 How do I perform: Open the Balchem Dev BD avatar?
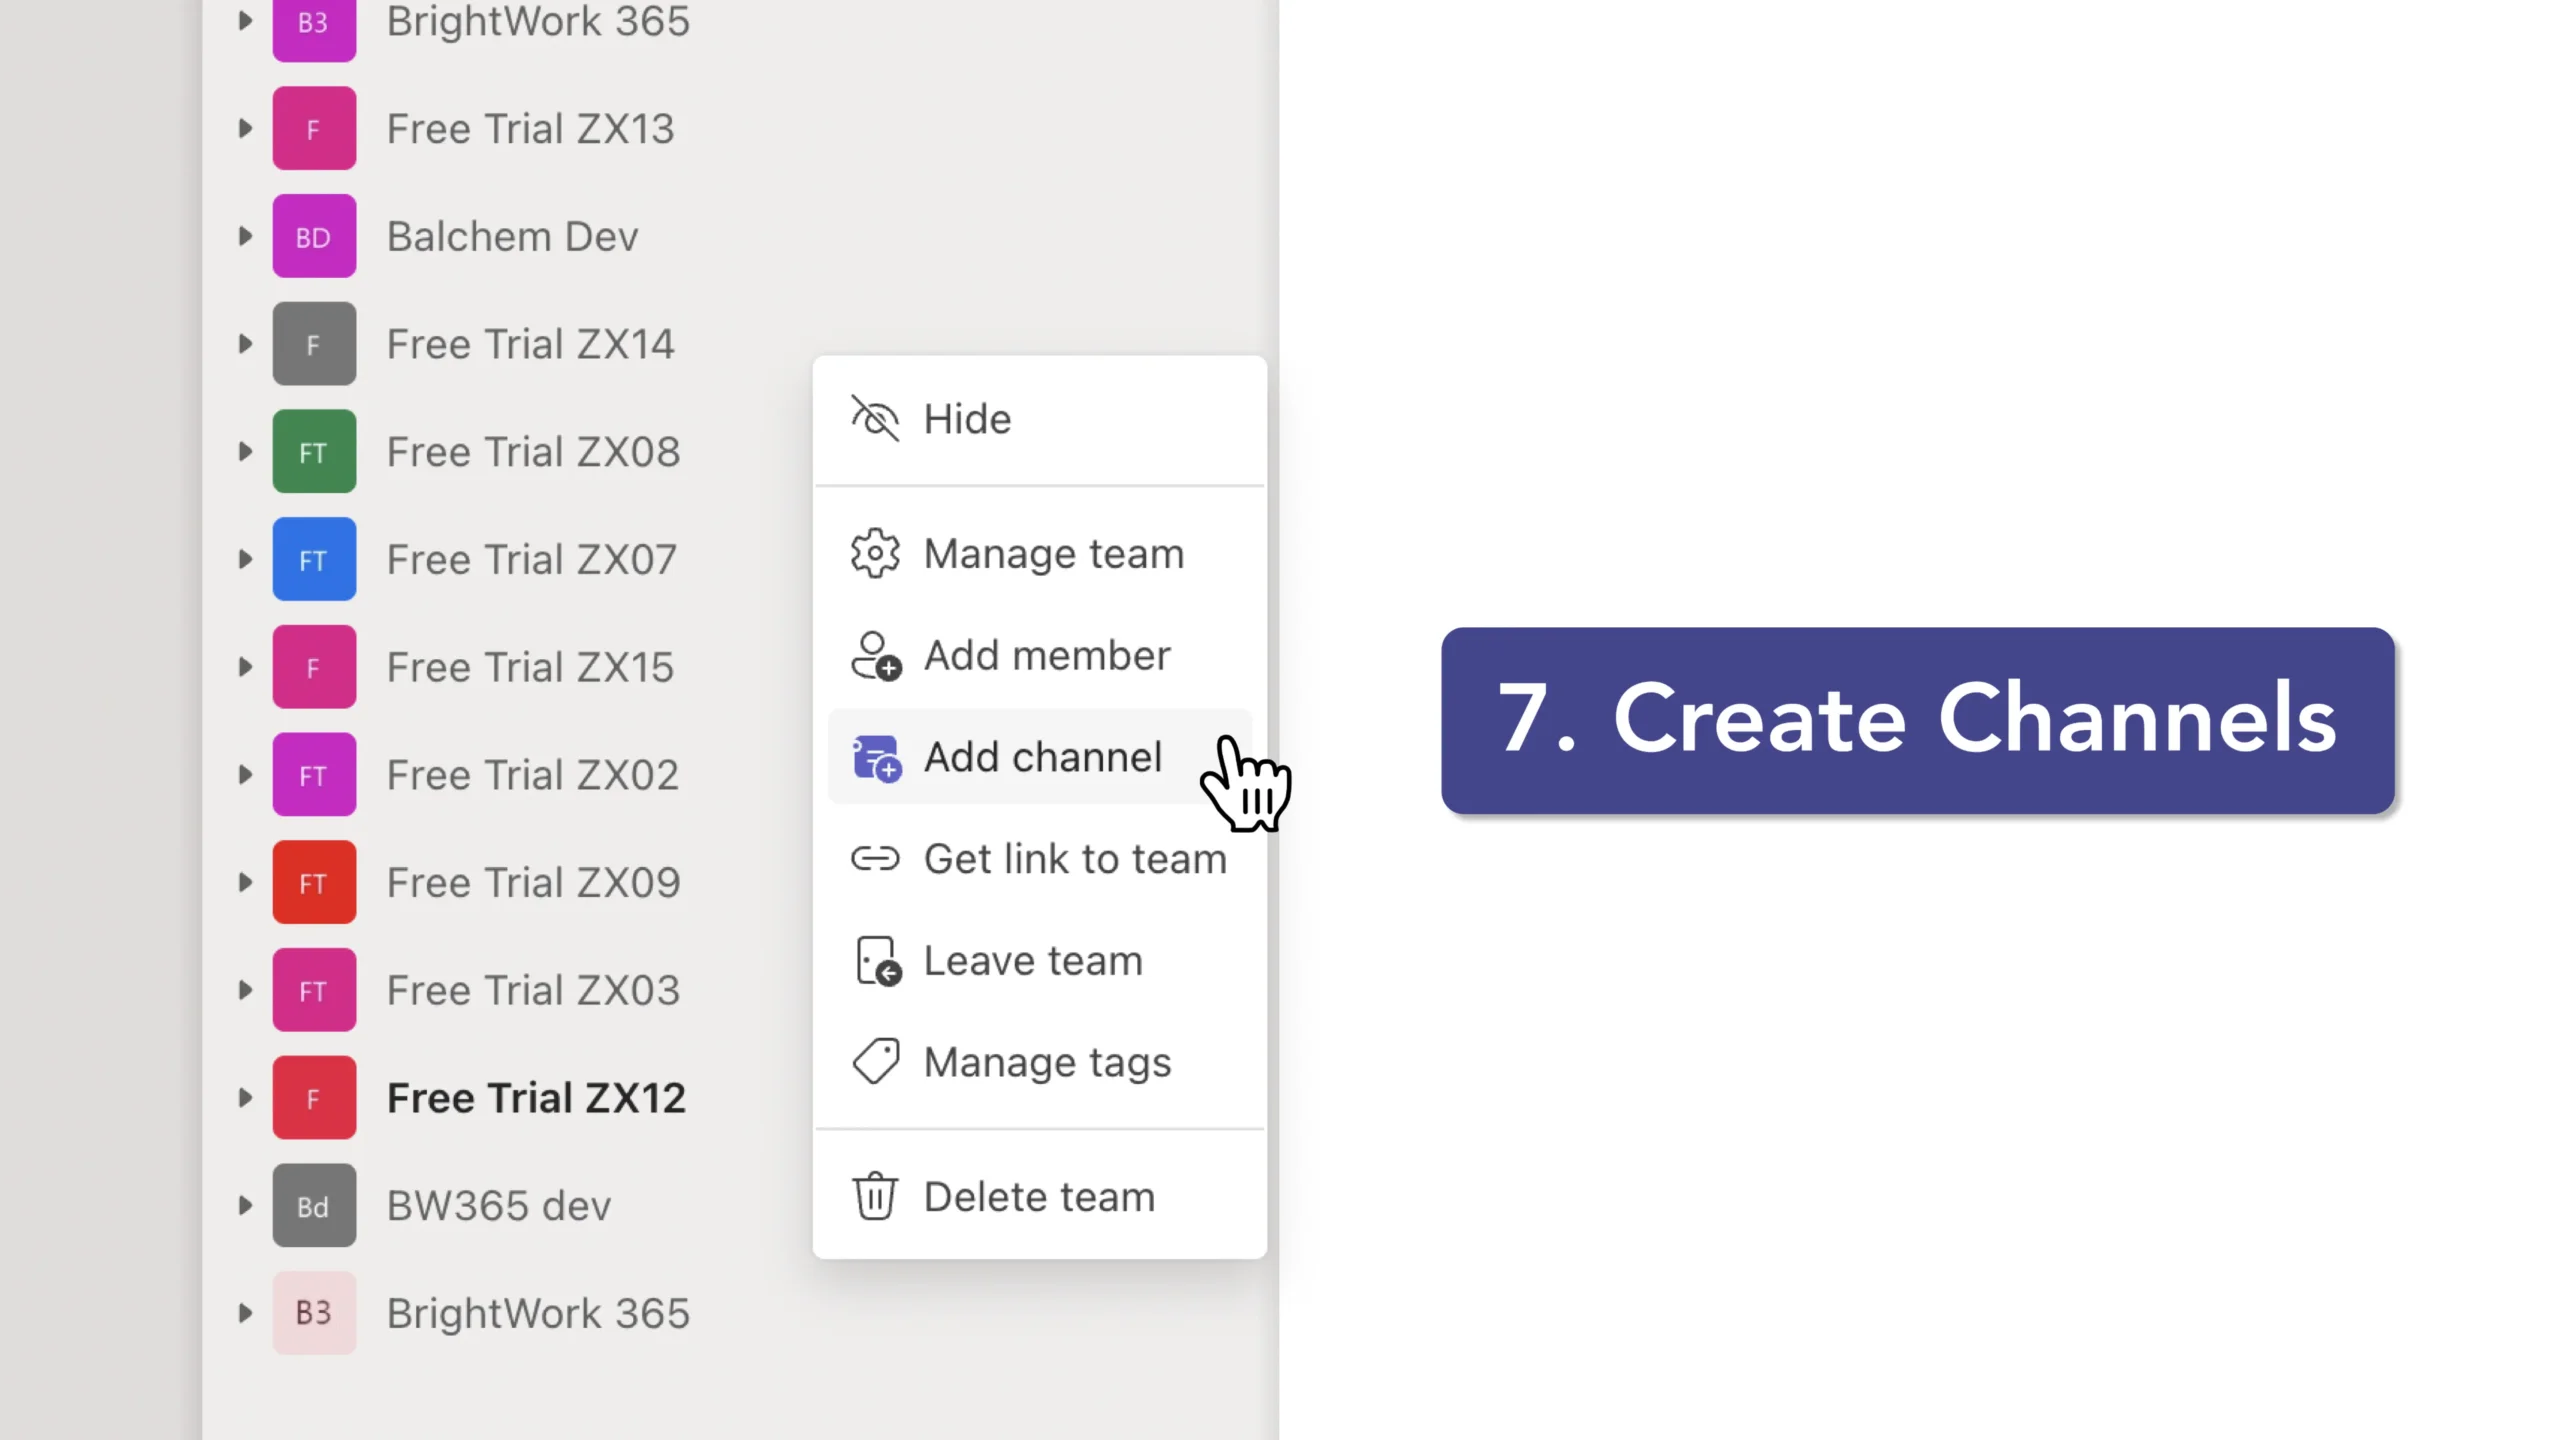pos(314,237)
